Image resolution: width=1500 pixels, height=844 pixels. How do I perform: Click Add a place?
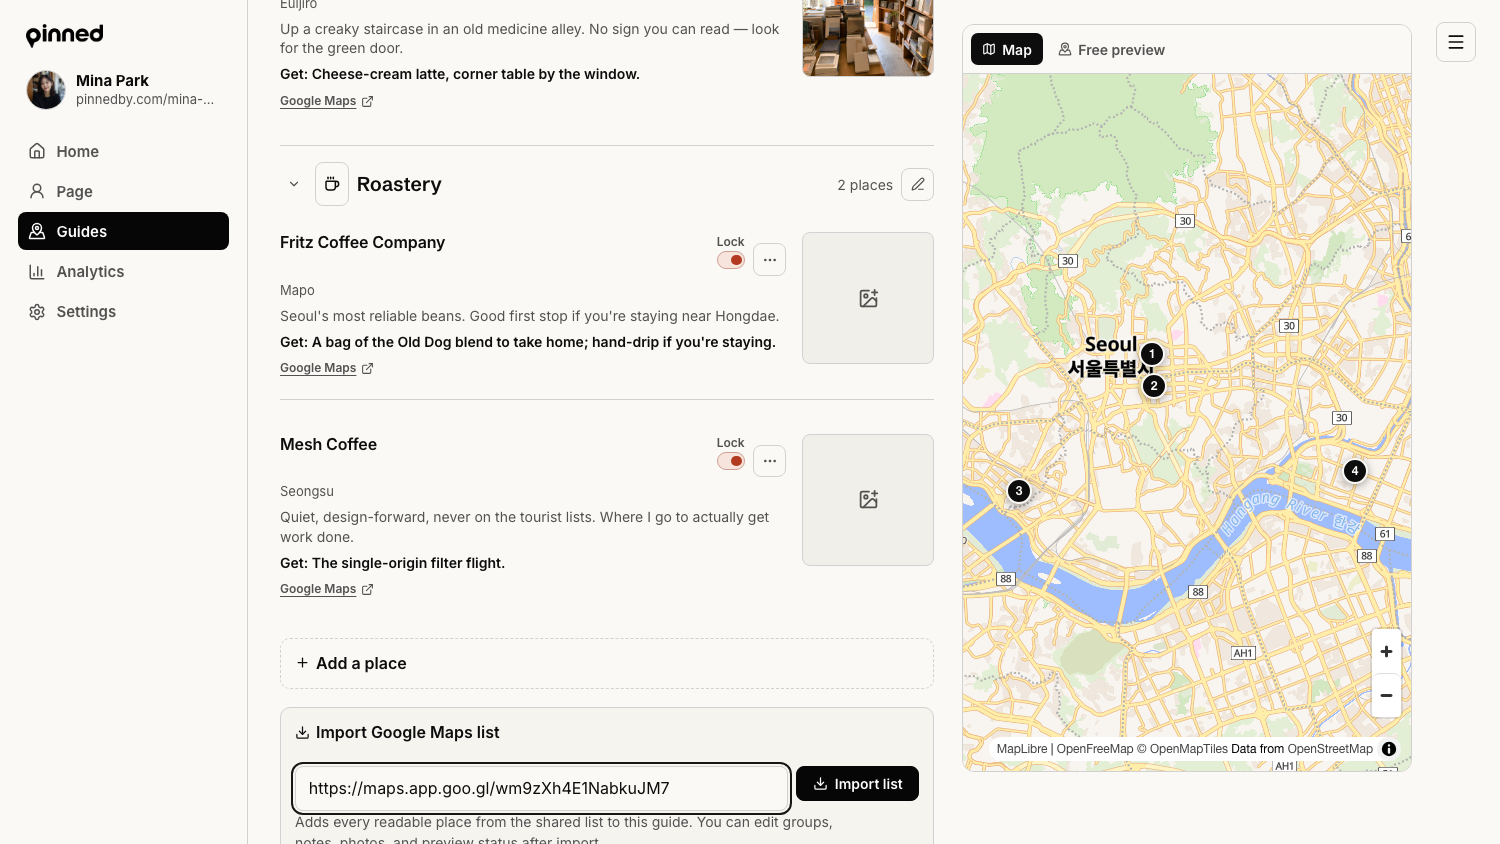(x=607, y=664)
